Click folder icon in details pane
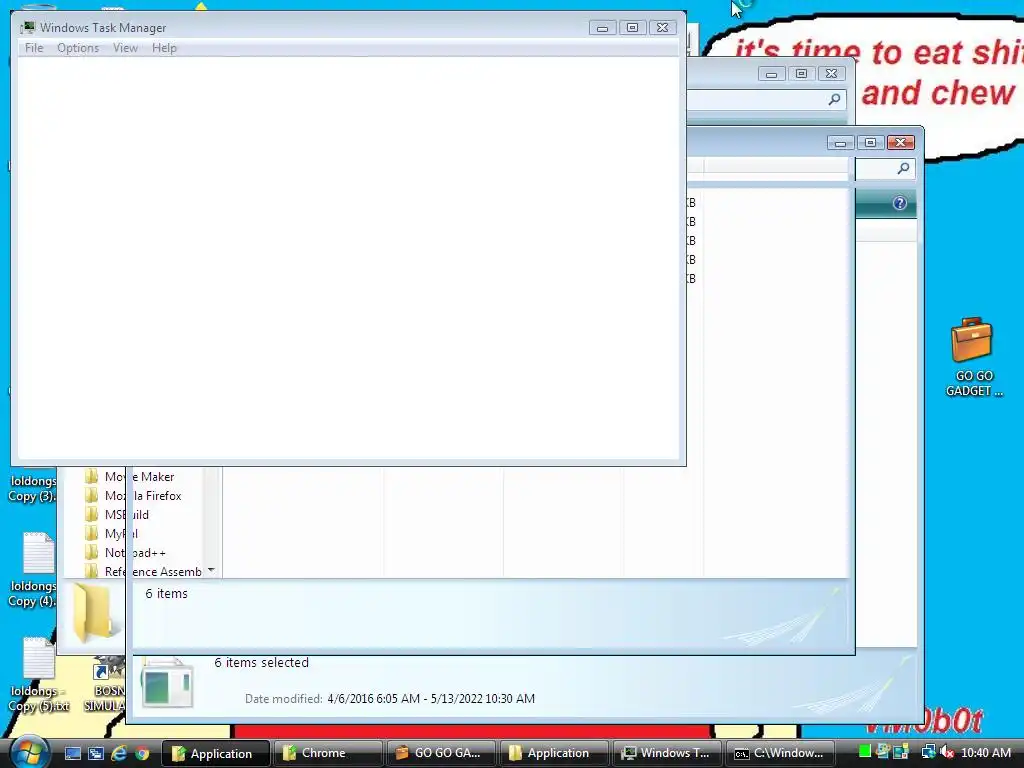This screenshot has width=1024, height=768. click(x=94, y=614)
